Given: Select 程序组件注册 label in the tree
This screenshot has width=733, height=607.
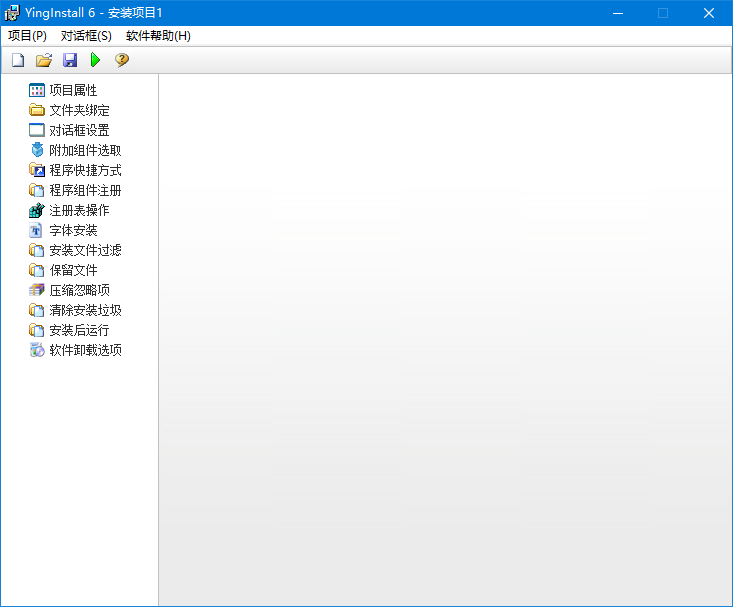Looking at the screenshot, I should (x=86, y=190).
